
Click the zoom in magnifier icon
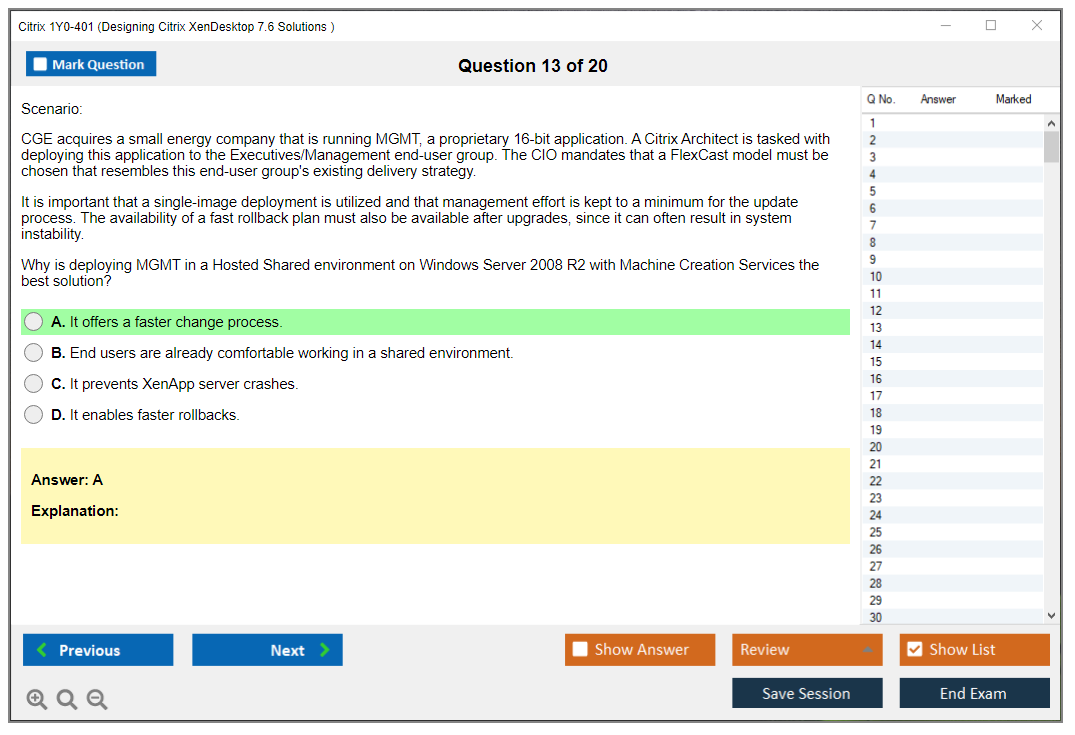(x=37, y=699)
